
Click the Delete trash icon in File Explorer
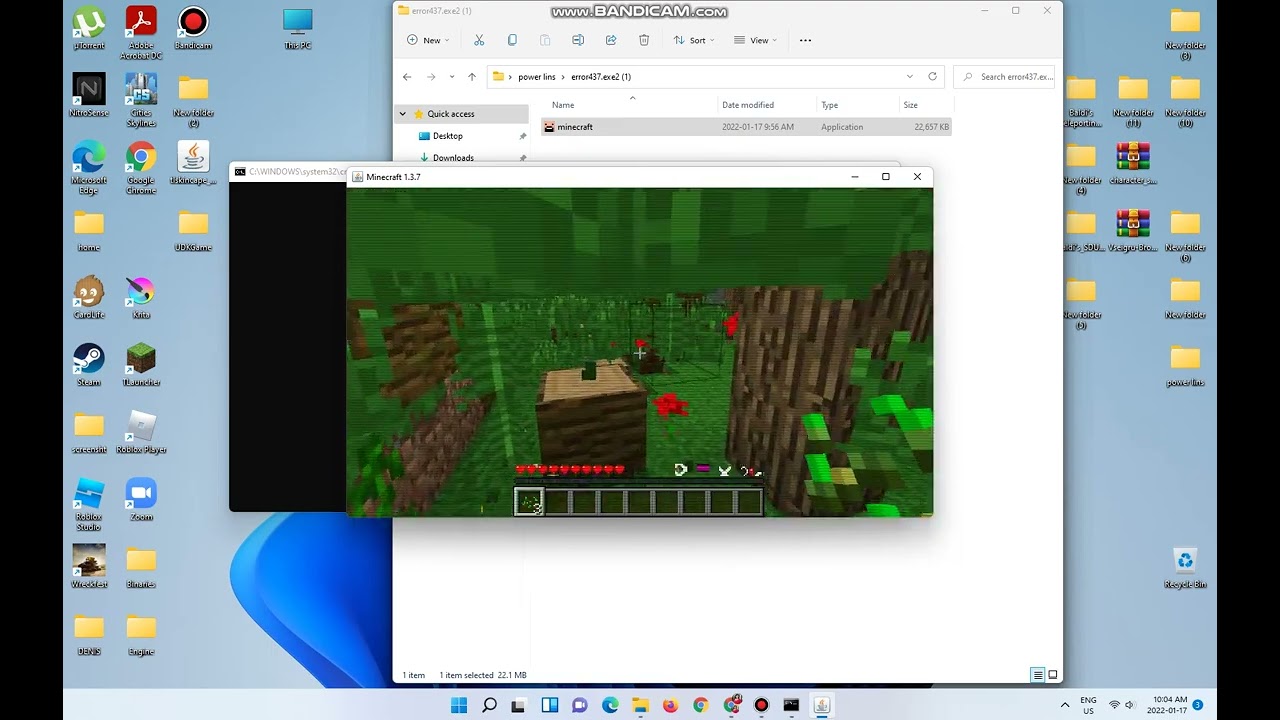coord(644,40)
